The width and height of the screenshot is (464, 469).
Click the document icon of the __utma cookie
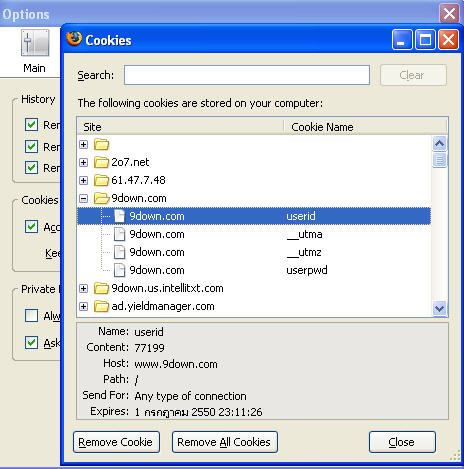click(x=119, y=234)
